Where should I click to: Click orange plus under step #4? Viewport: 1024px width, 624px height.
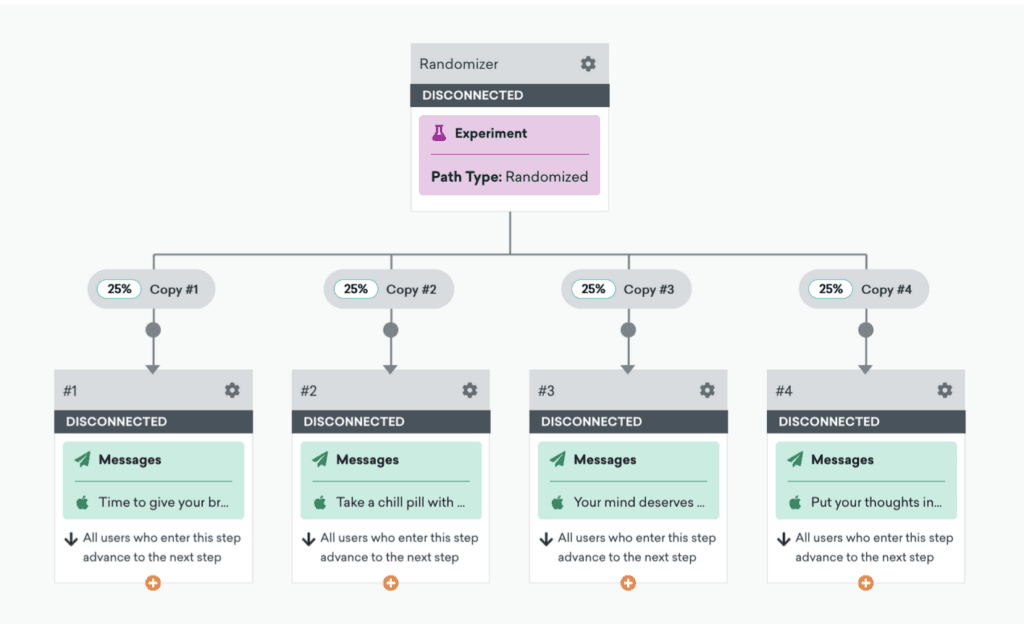point(865,583)
